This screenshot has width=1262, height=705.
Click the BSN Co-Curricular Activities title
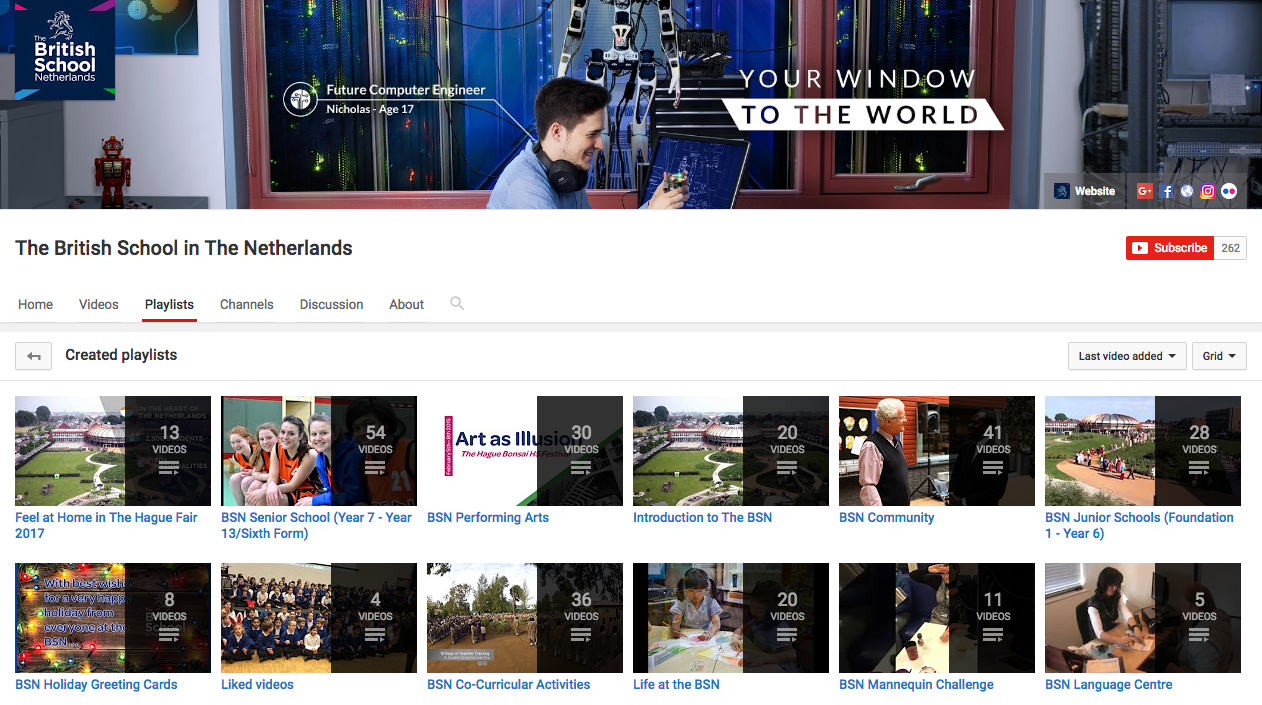tap(508, 685)
